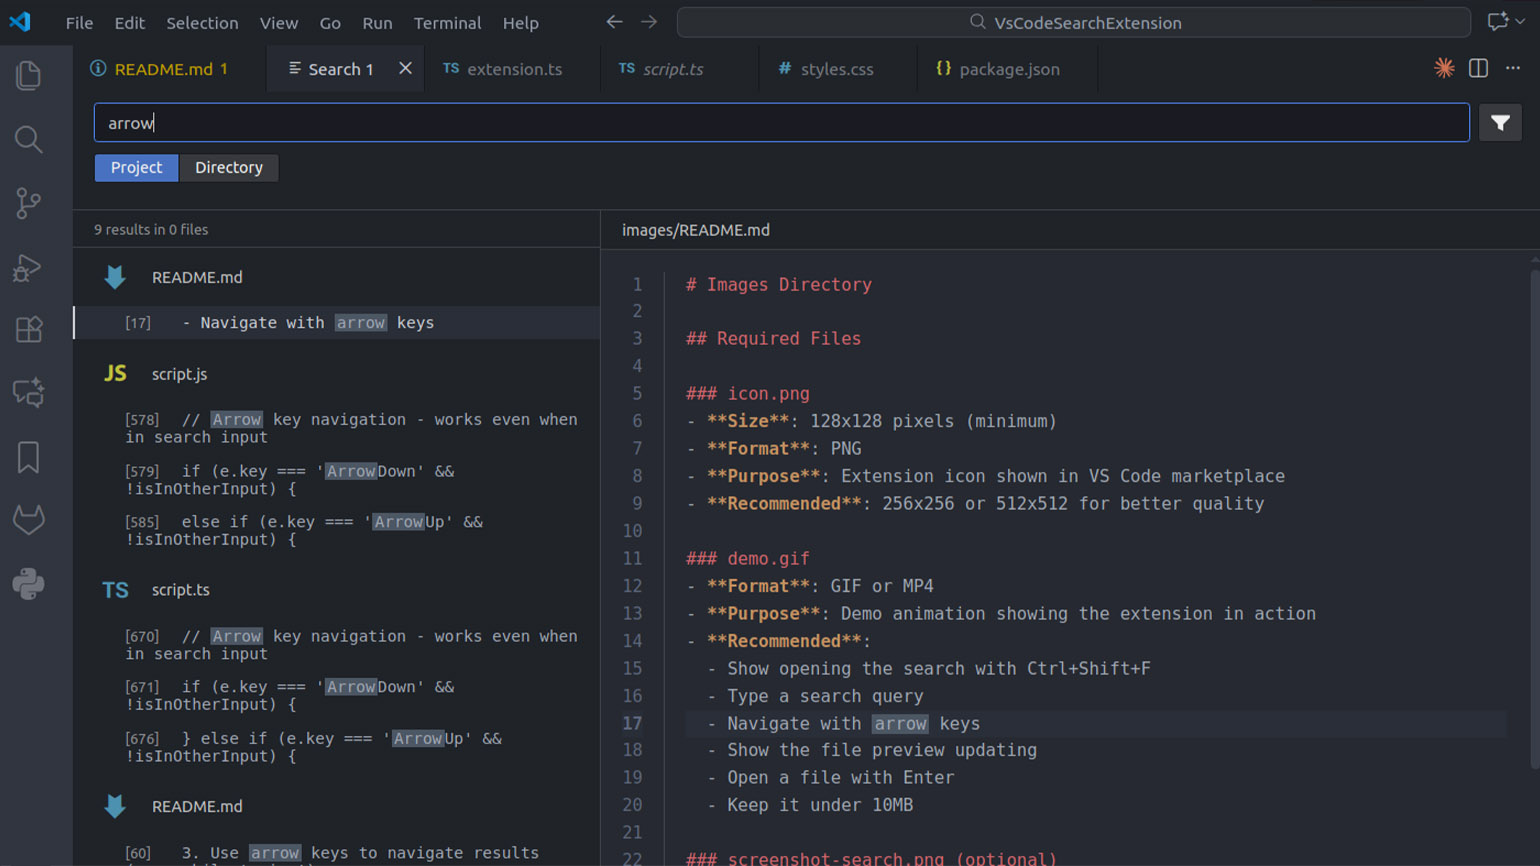The width and height of the screenshot is (1540, 866).
Task: Open the Extensions view
Action: point(28,330)
